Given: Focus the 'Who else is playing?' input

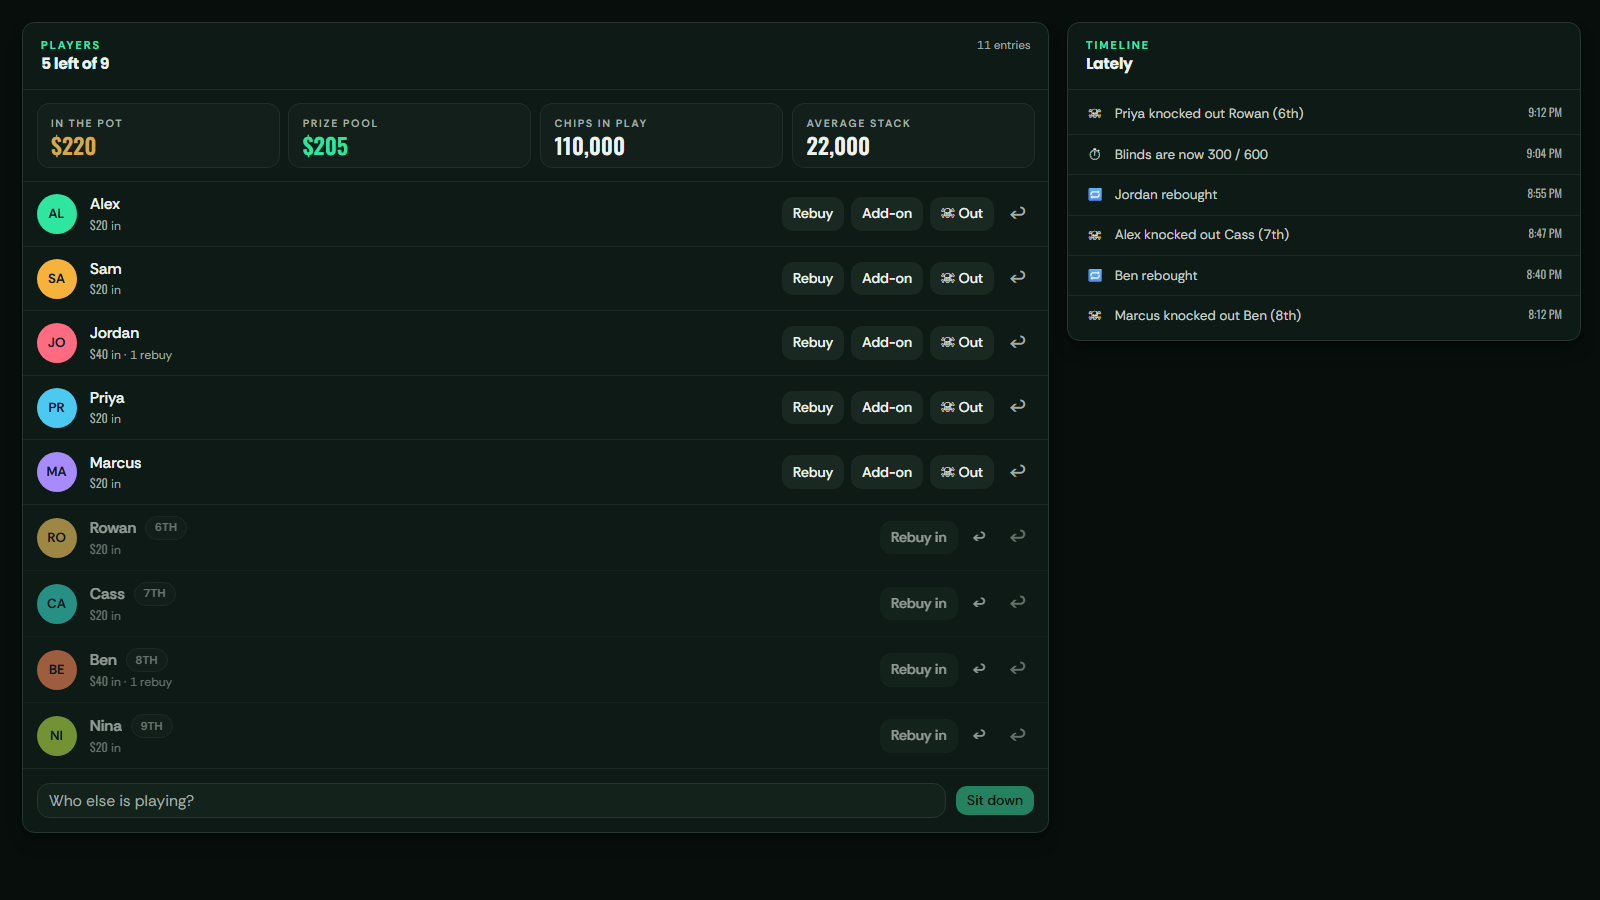Looking at the screenshot, I should [491, 800].
